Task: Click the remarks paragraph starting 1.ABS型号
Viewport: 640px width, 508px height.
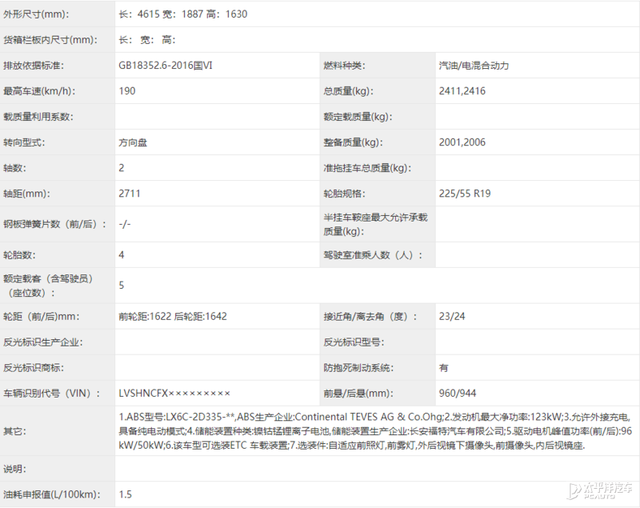Action: click(375, 431)
